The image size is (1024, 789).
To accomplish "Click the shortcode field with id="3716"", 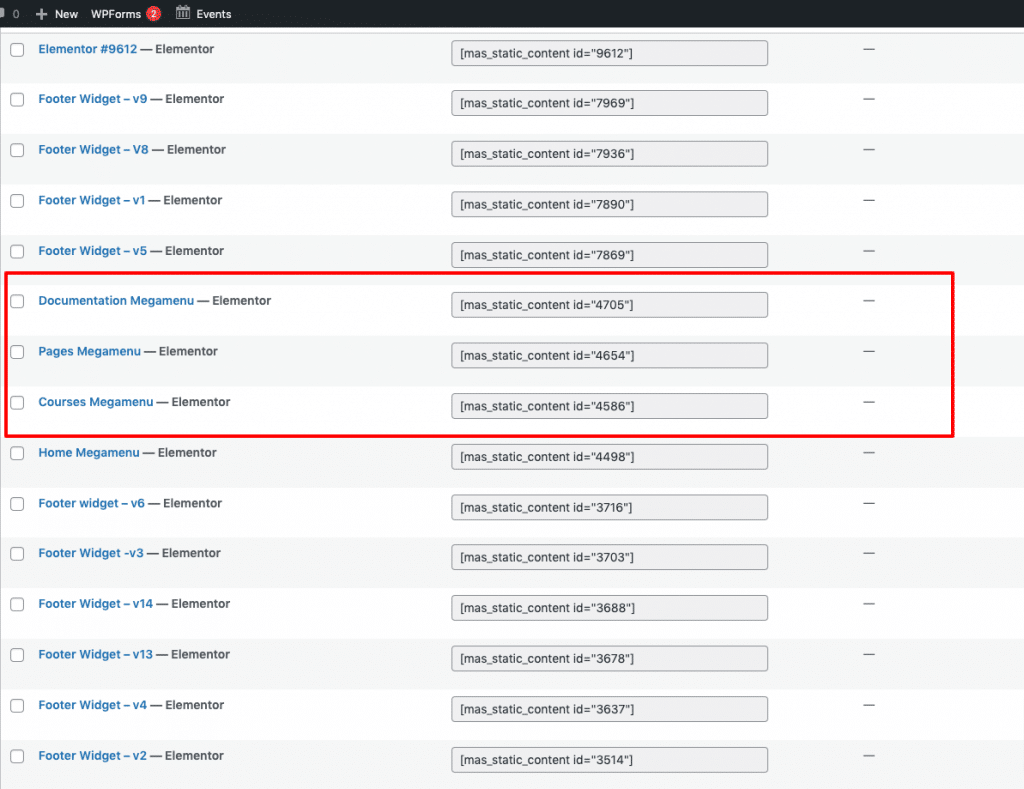I will (x=609, y=507).
